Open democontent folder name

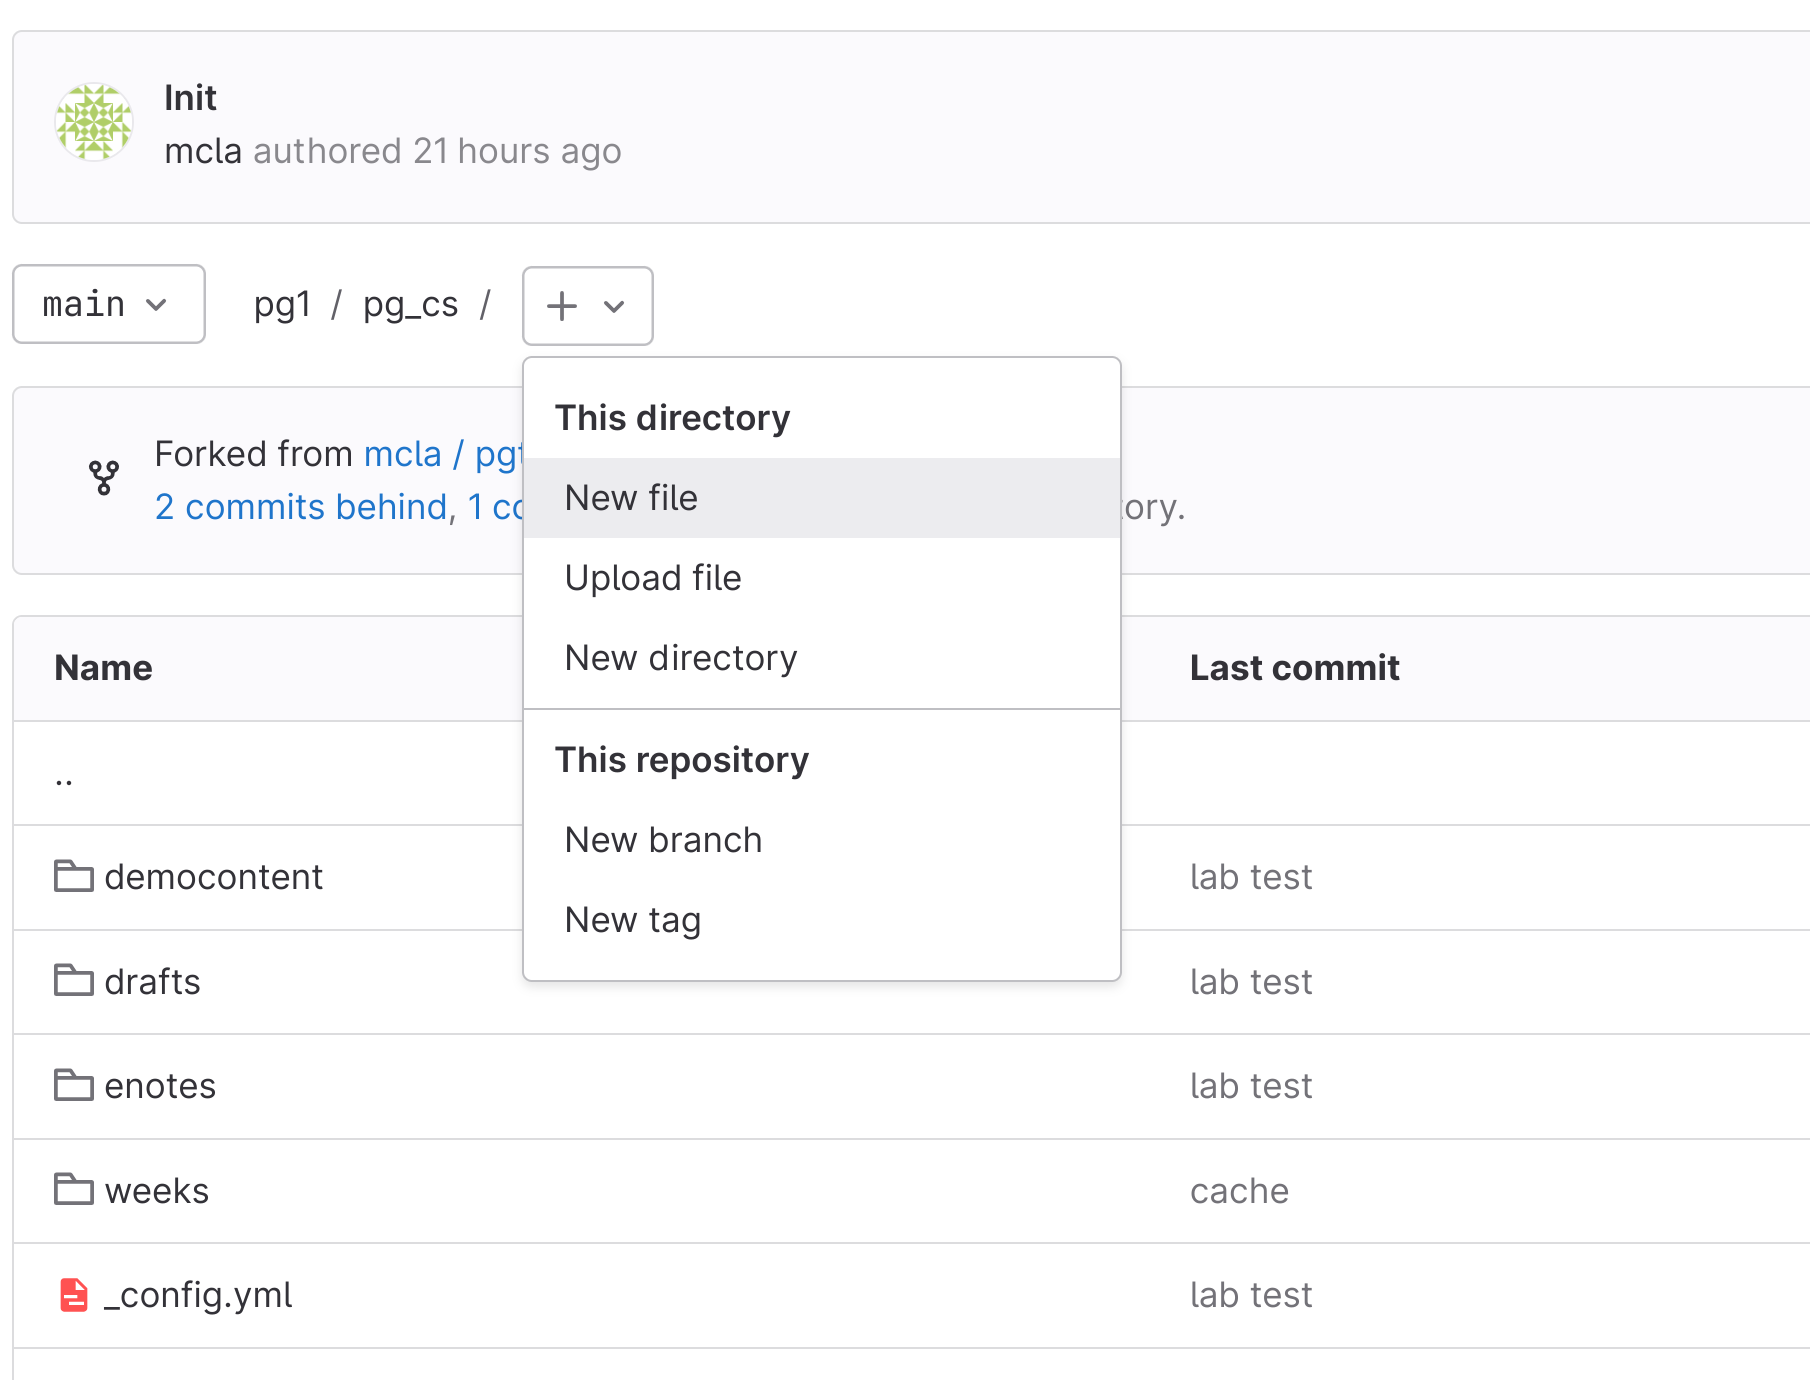tap(214, 877)
